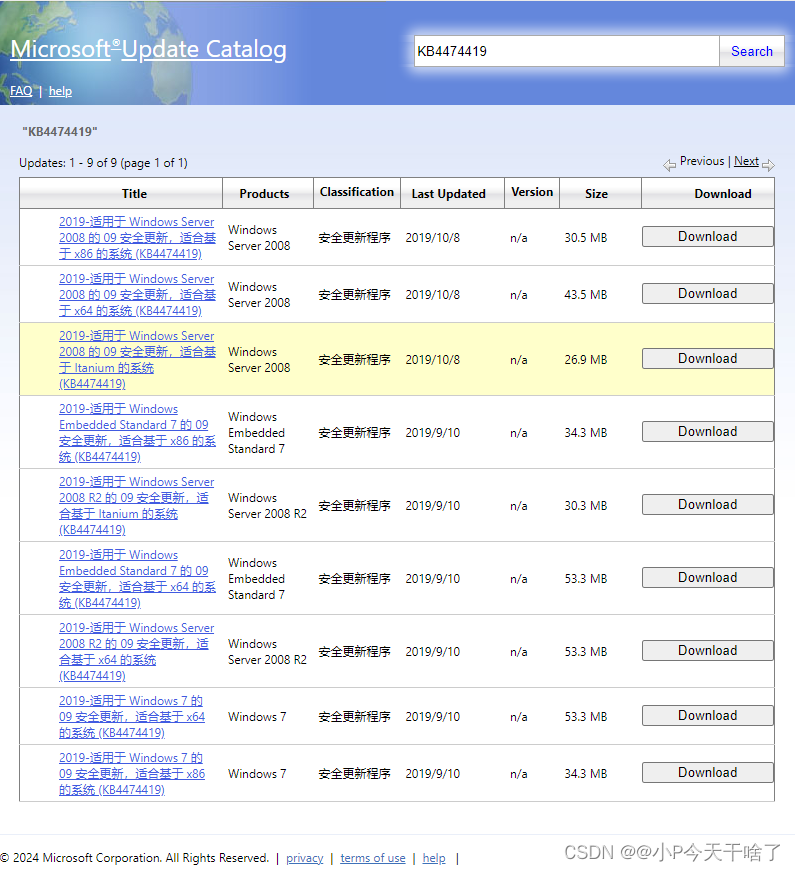Download the 43.5 MB Server 2008 update

tap(708, 293)
